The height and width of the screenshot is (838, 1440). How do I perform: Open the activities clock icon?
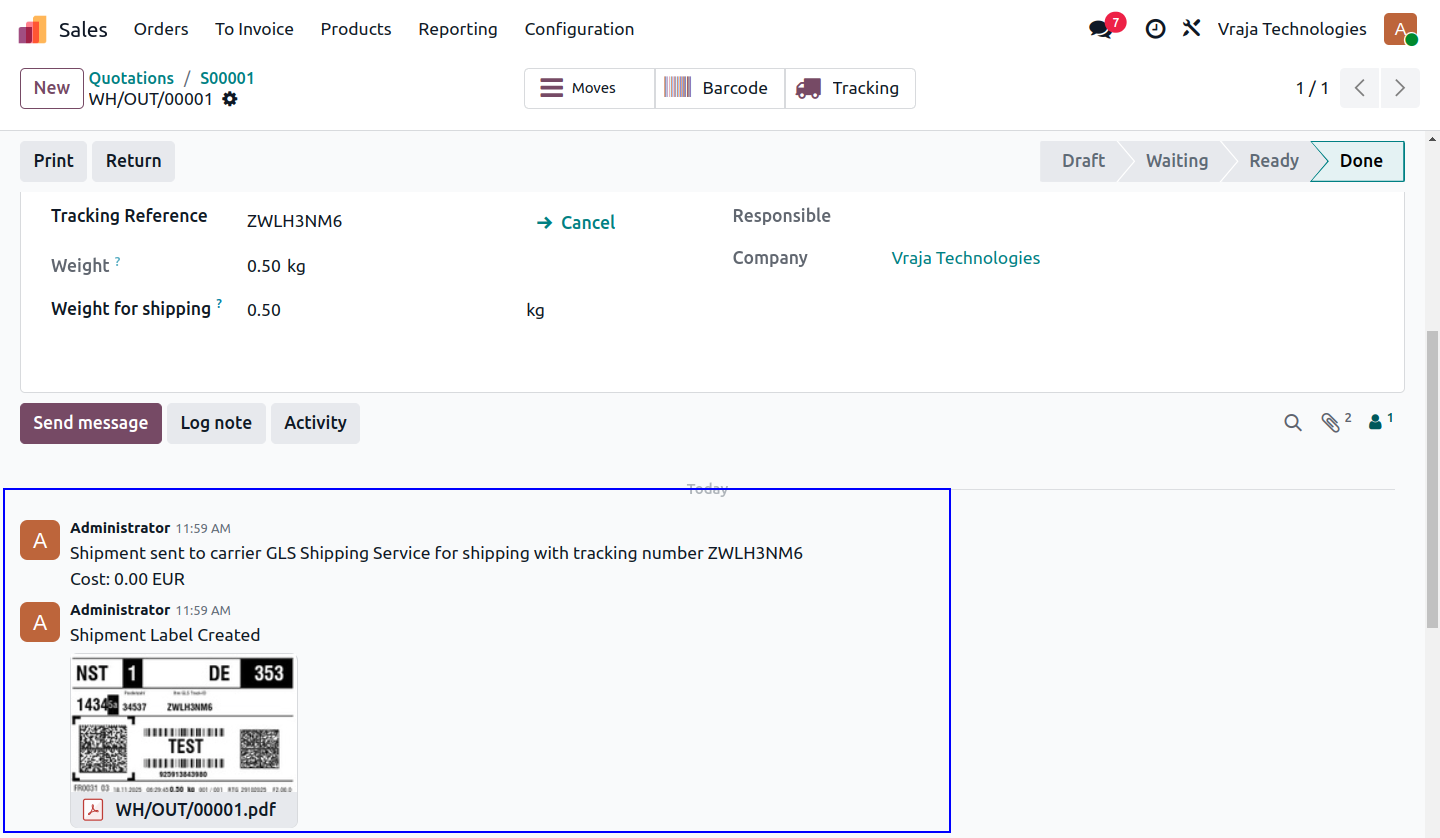[x=1155, y=29]
